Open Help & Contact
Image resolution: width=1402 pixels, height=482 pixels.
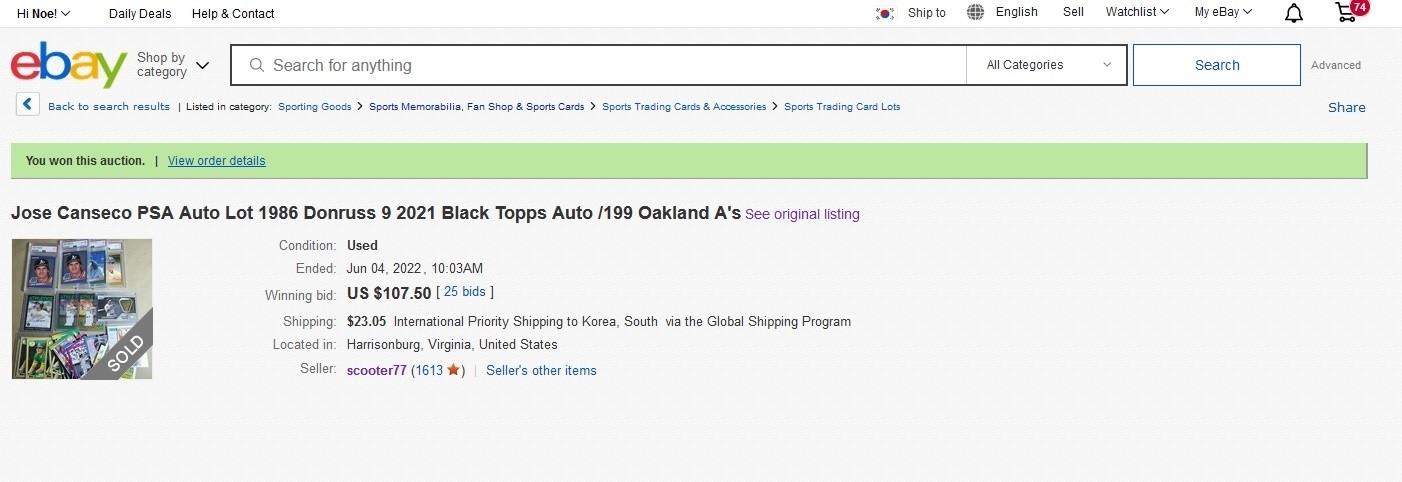pyautogui.click(x=233, y=13)
